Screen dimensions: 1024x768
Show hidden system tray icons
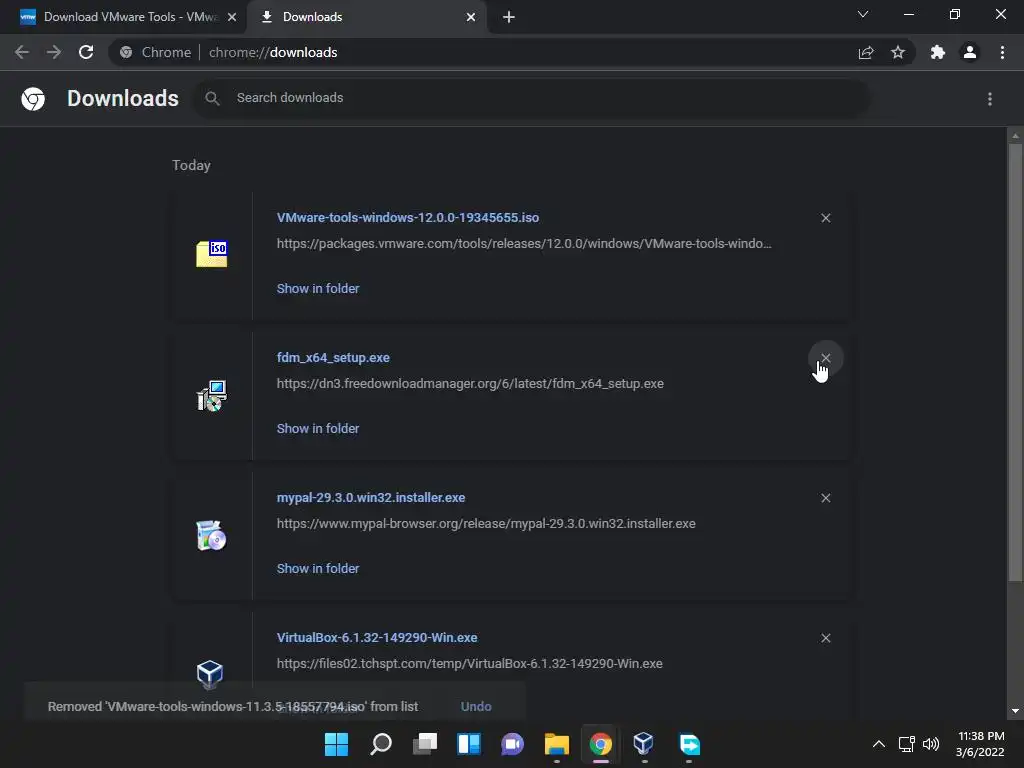[879, 744]
